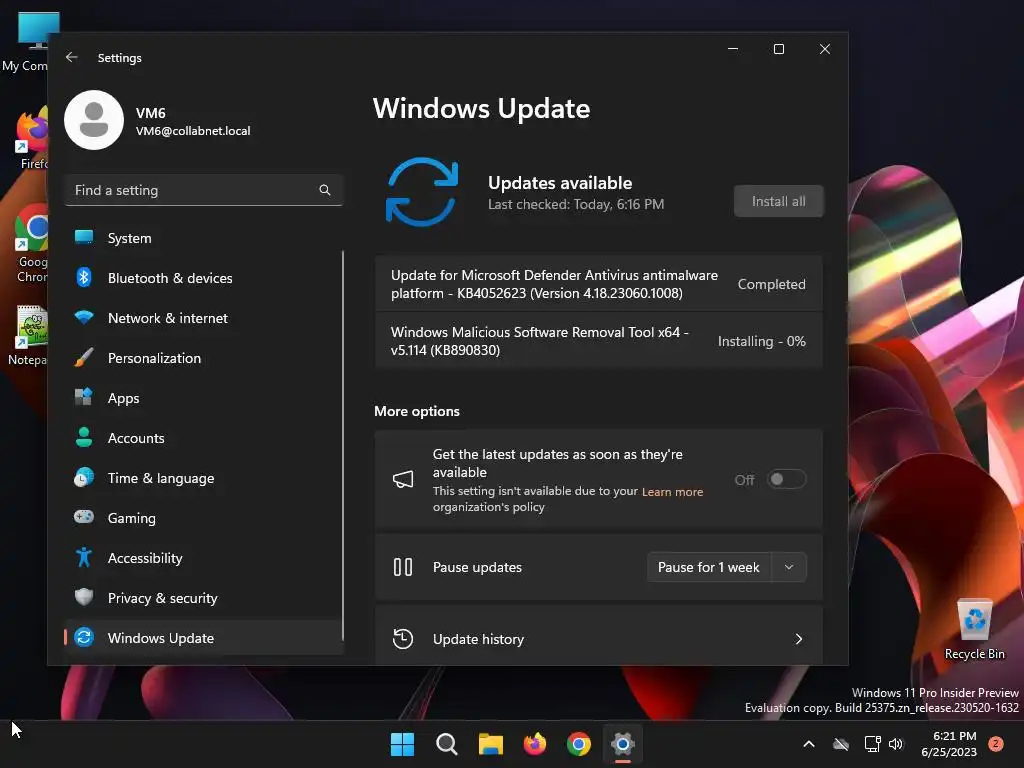
Task: Click the Find a setting search box
Action: coord(204,190)
